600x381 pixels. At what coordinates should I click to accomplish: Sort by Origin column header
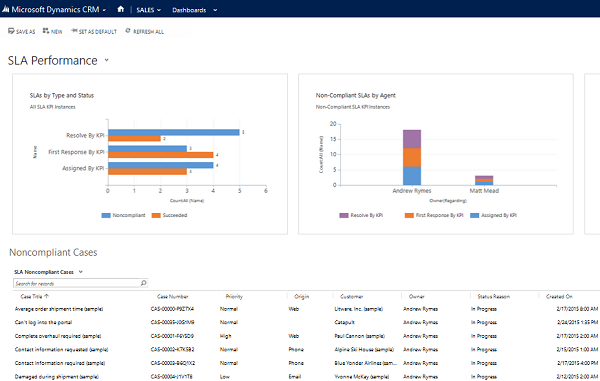pyautogui.click(x=302, y=296)
